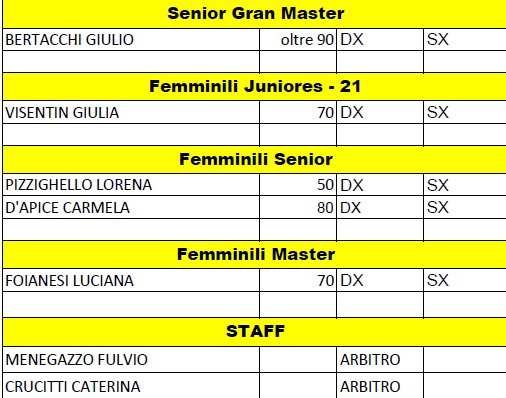Click the weight 80 cell for D'Apice

pos(298,207)
